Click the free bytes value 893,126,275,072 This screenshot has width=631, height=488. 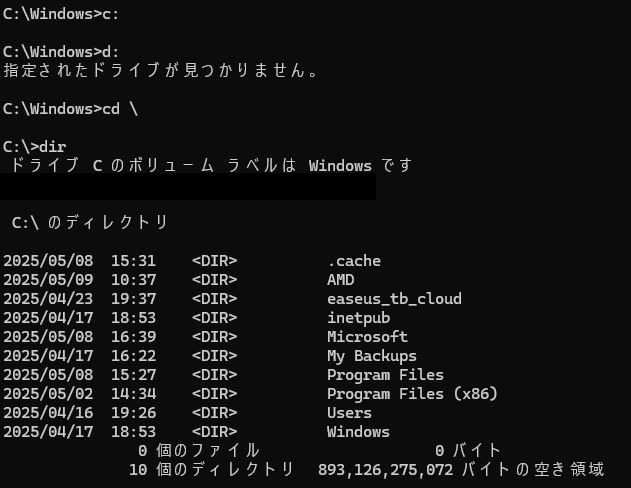pyautogui.click(x=386, y=469)
